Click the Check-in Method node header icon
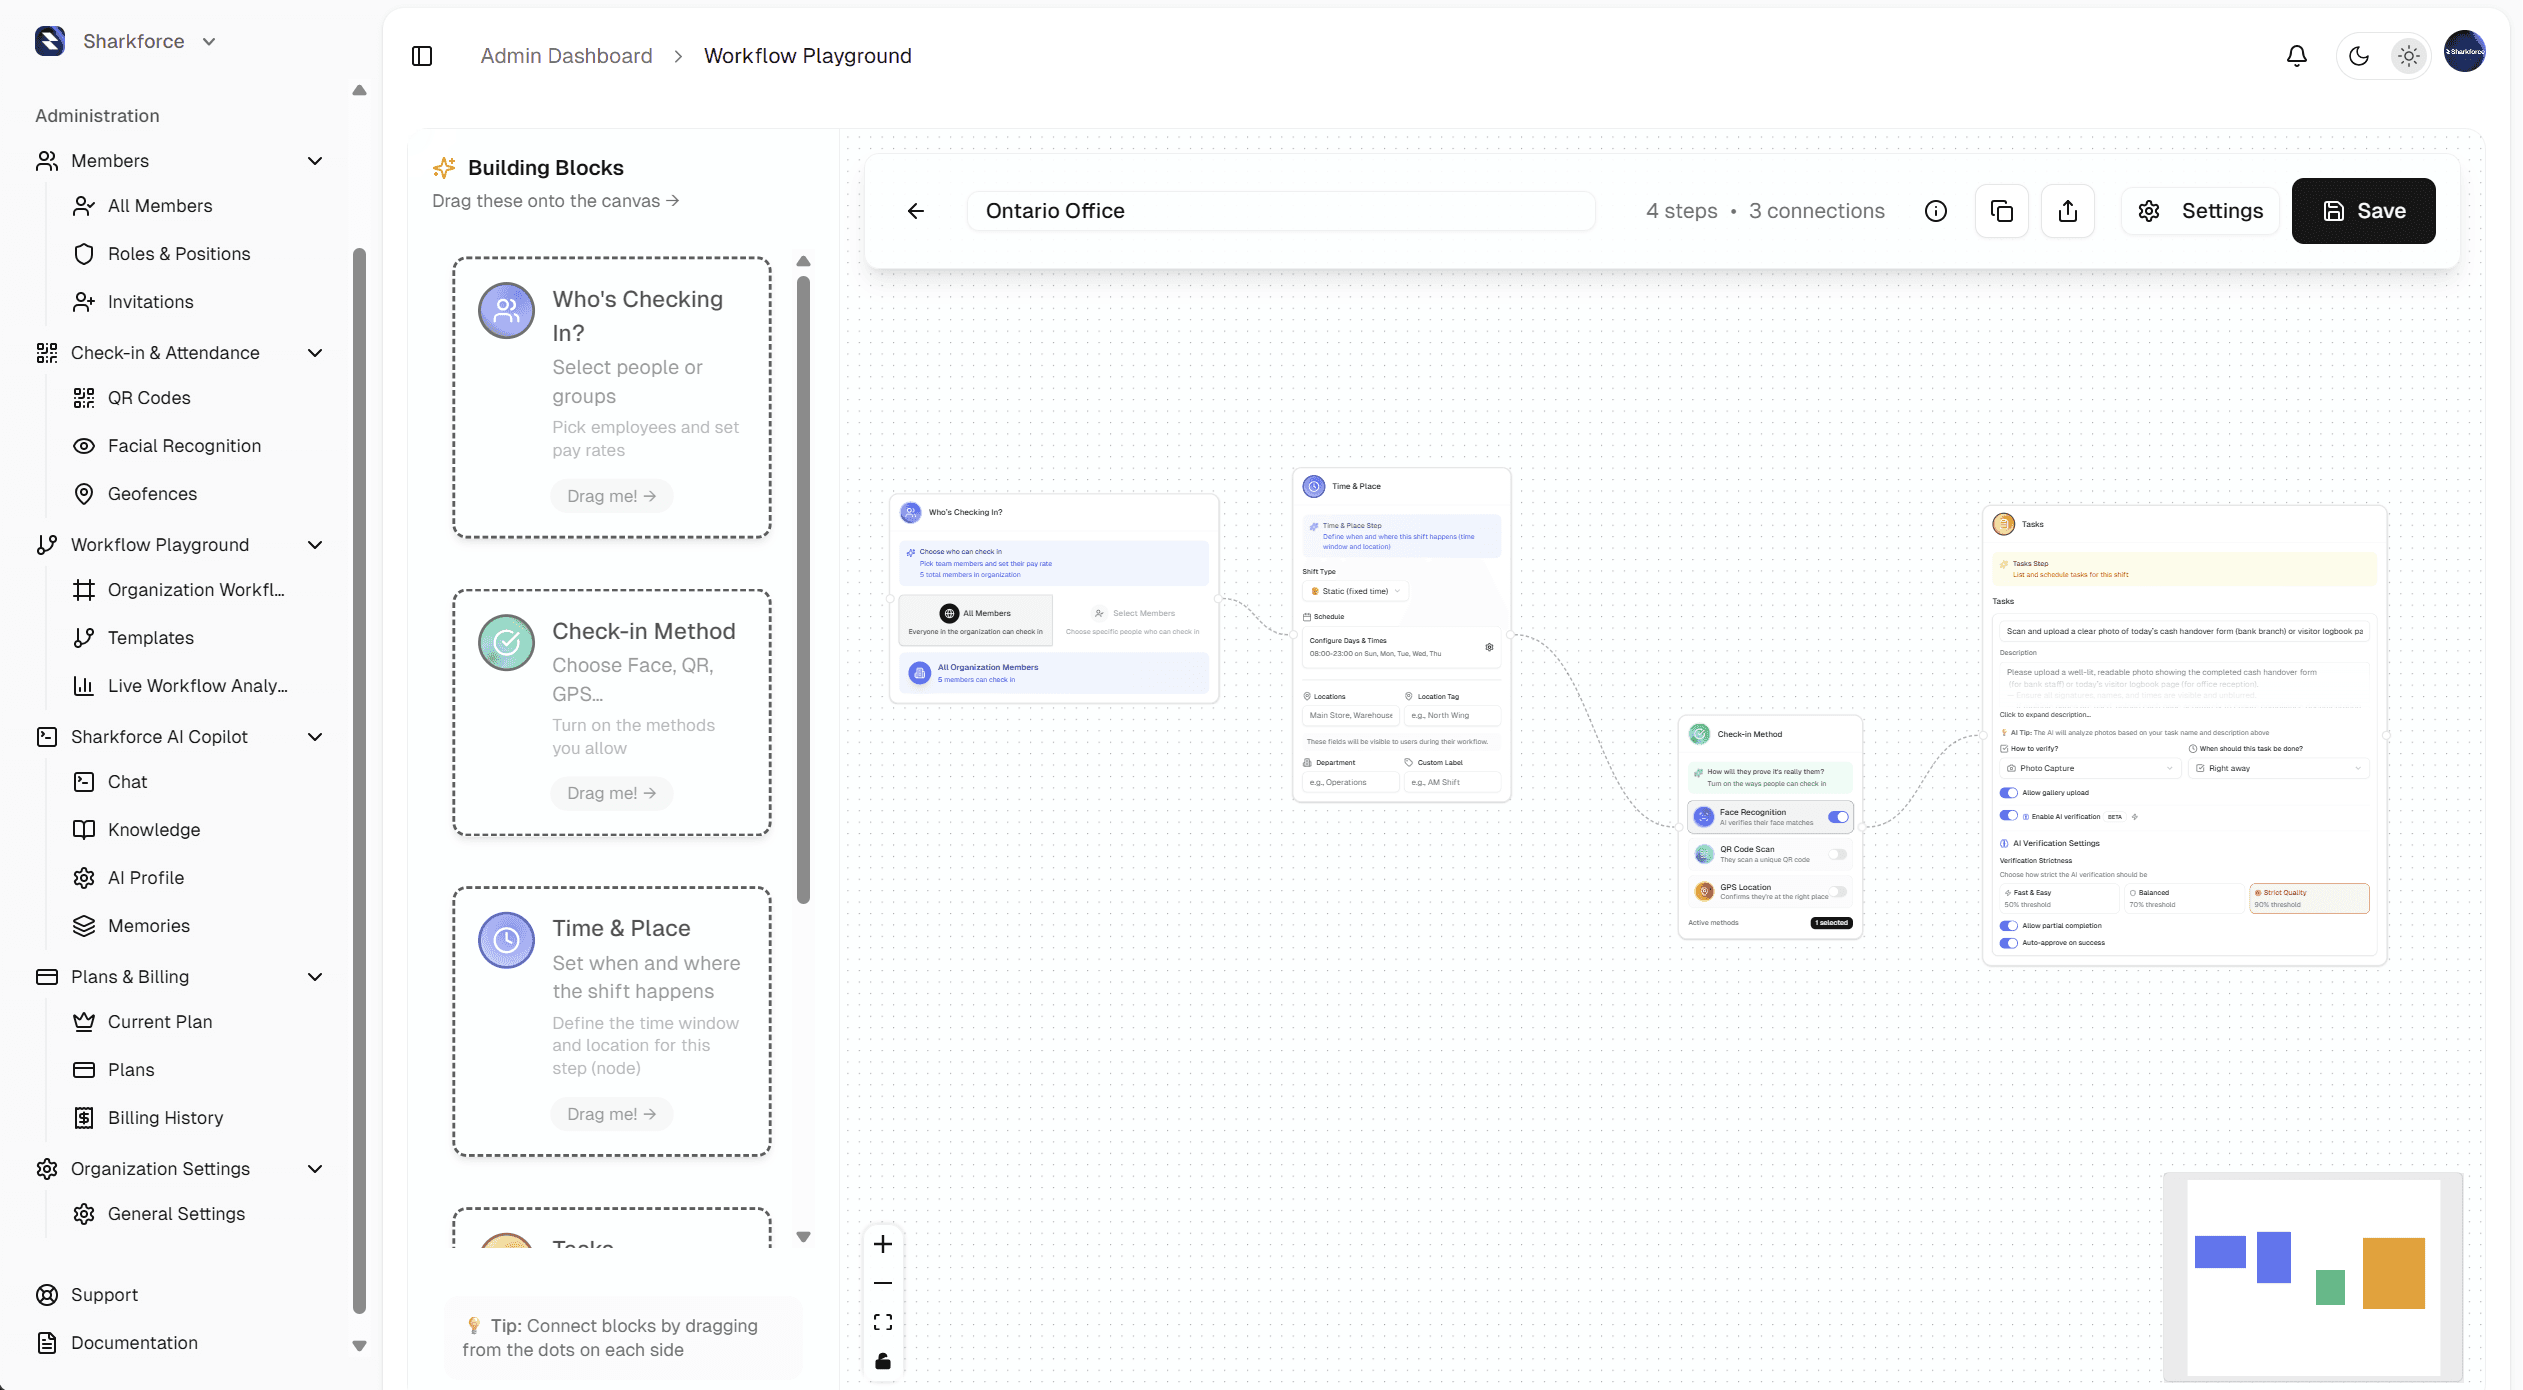This screenshot has height=1390, width=2523. pyautogui.click(x=1700, y=734)
